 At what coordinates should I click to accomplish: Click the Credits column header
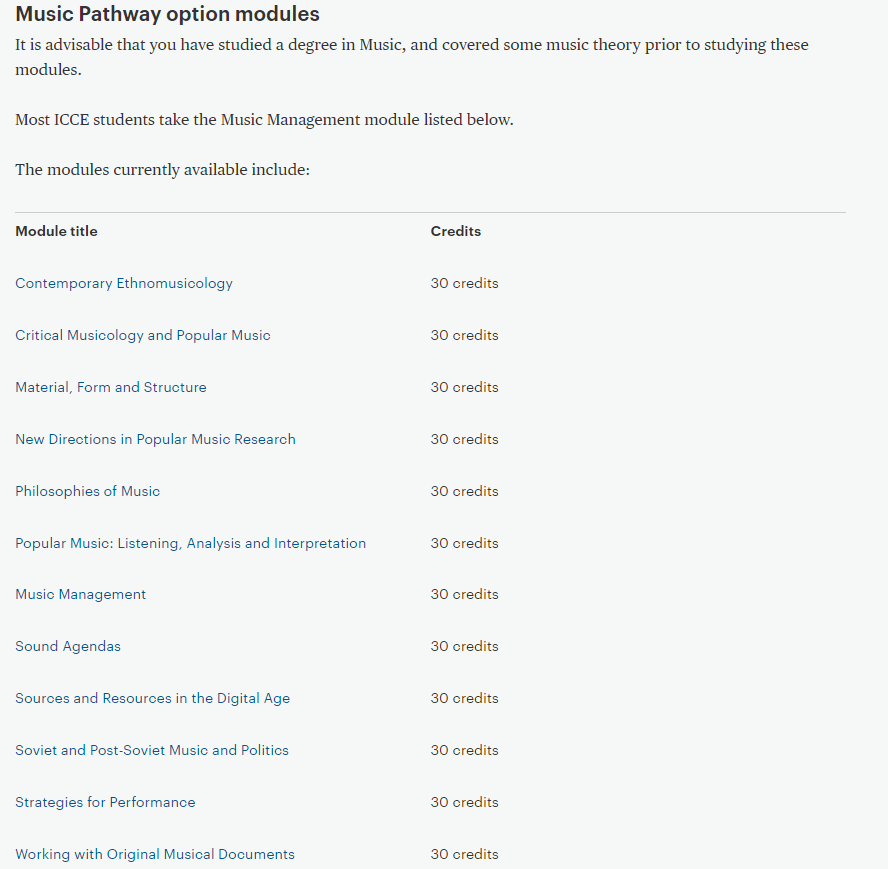pos(456,231)
